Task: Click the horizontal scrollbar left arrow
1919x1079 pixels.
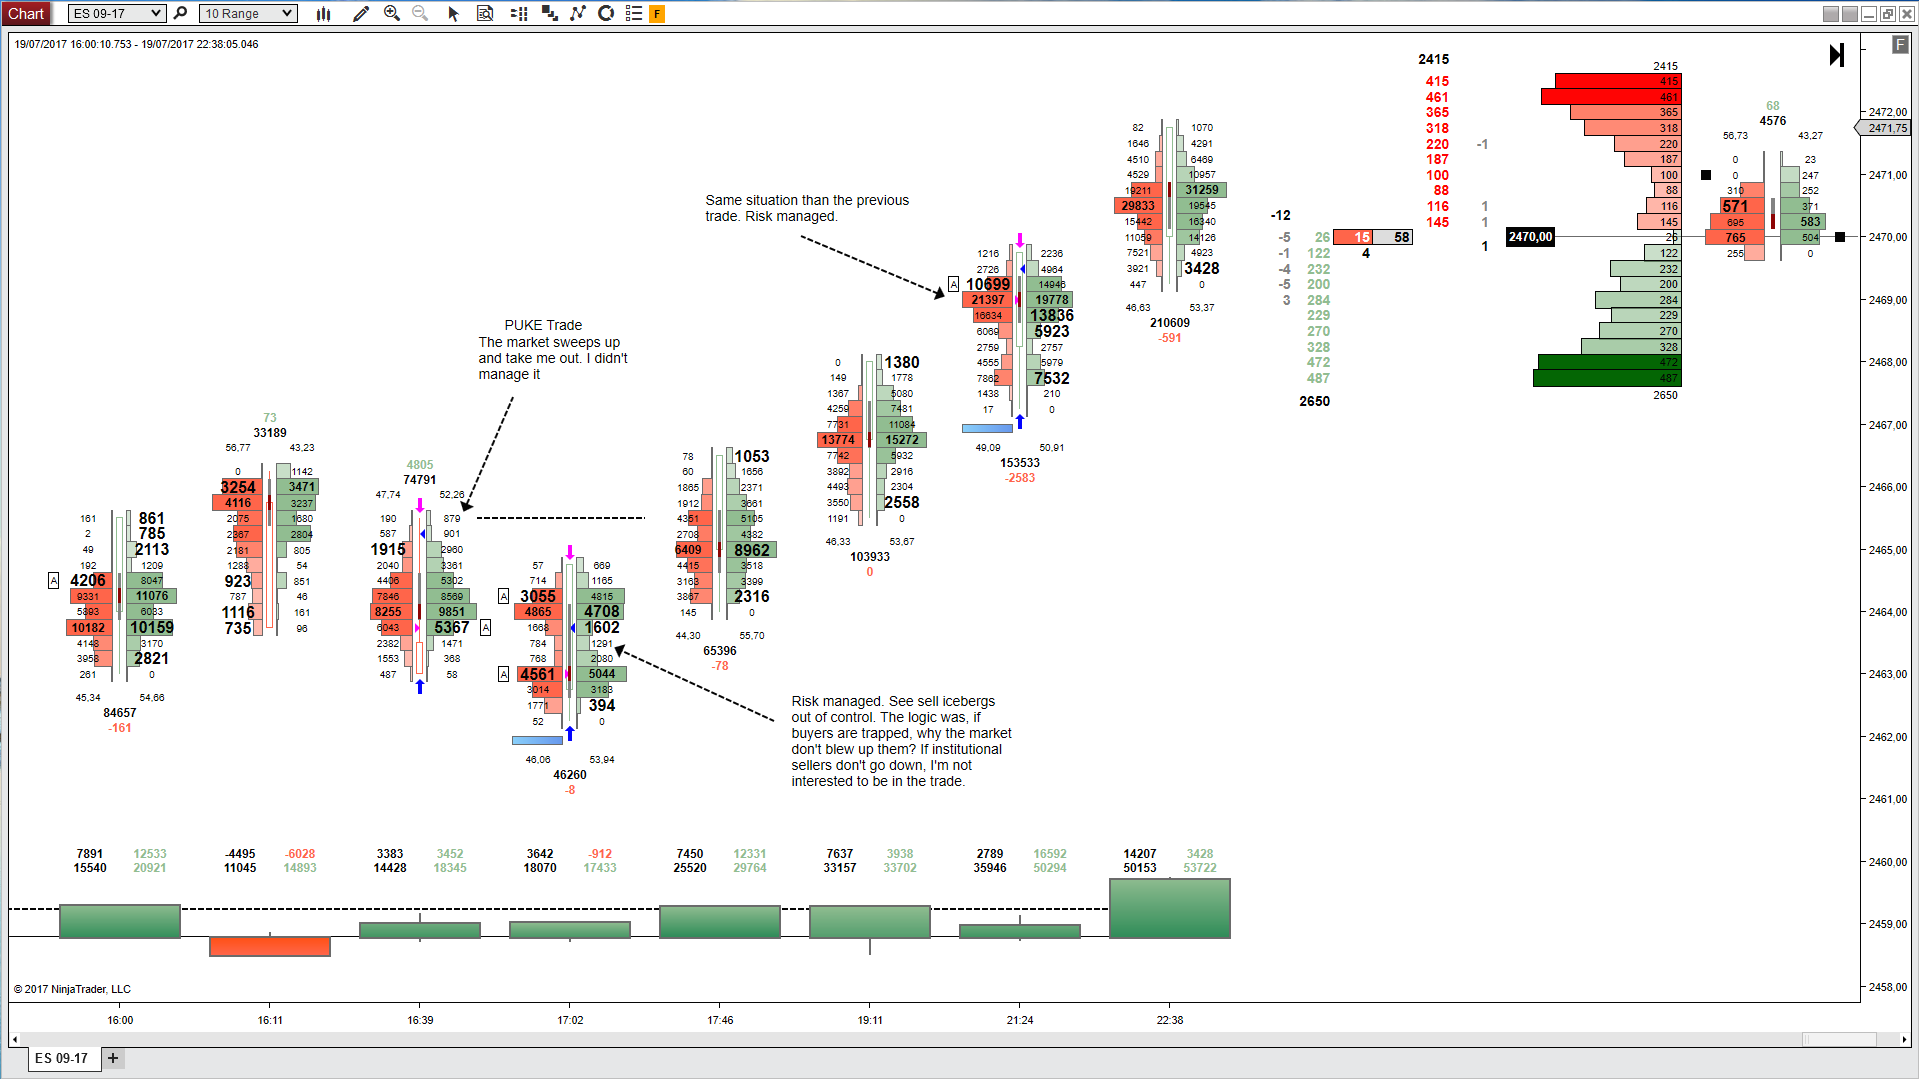Action: click(15, 1040)
